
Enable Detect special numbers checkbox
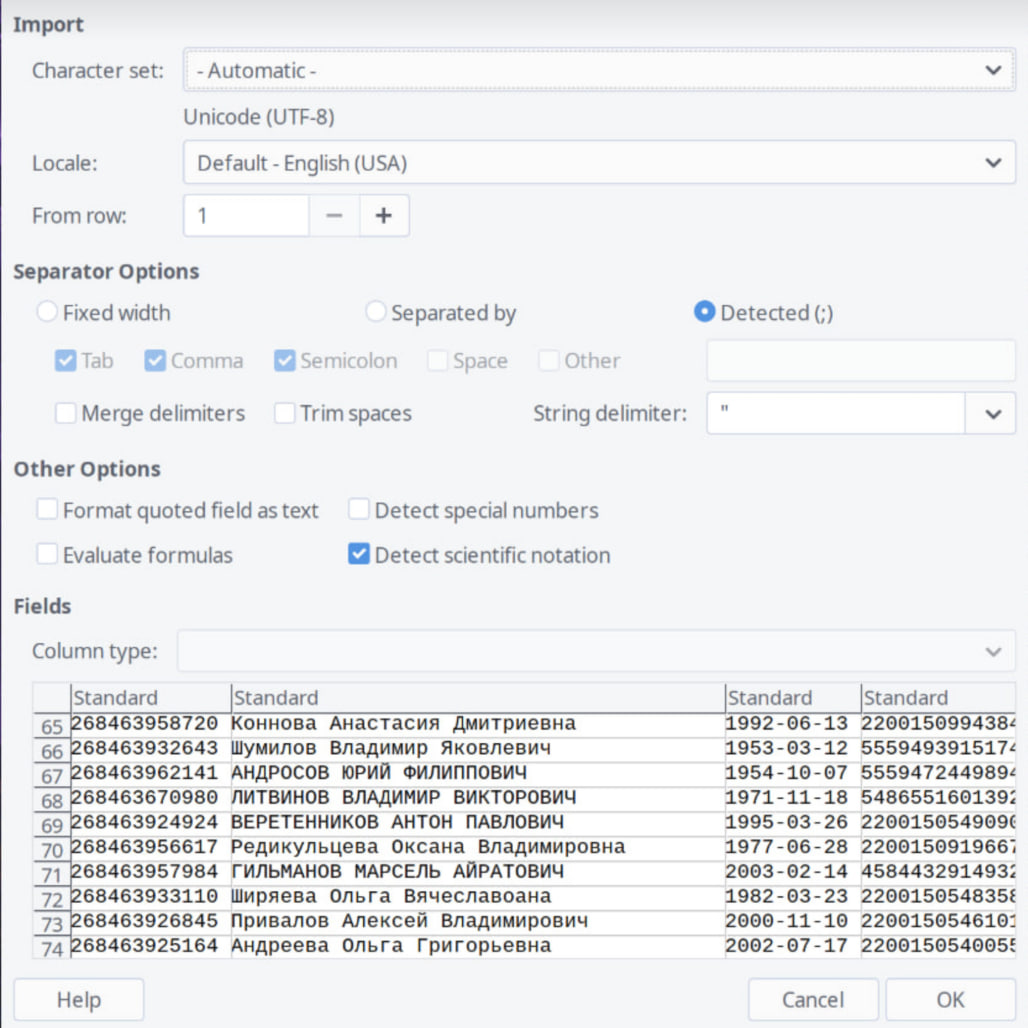[x=359, y=509]
